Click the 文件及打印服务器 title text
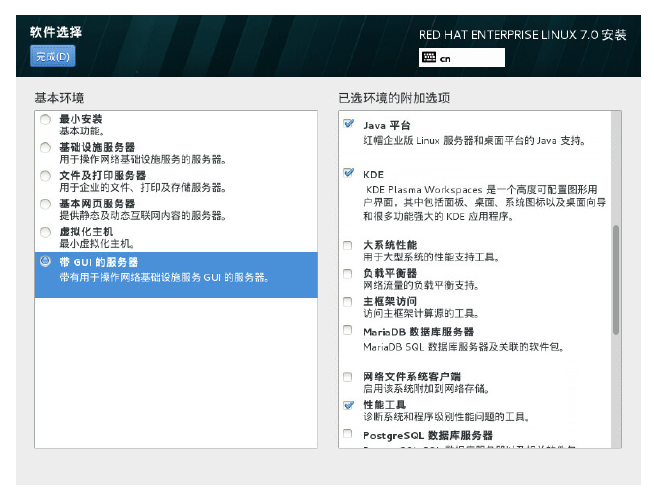Screen dimensions: 654x493 click(102, 175)
